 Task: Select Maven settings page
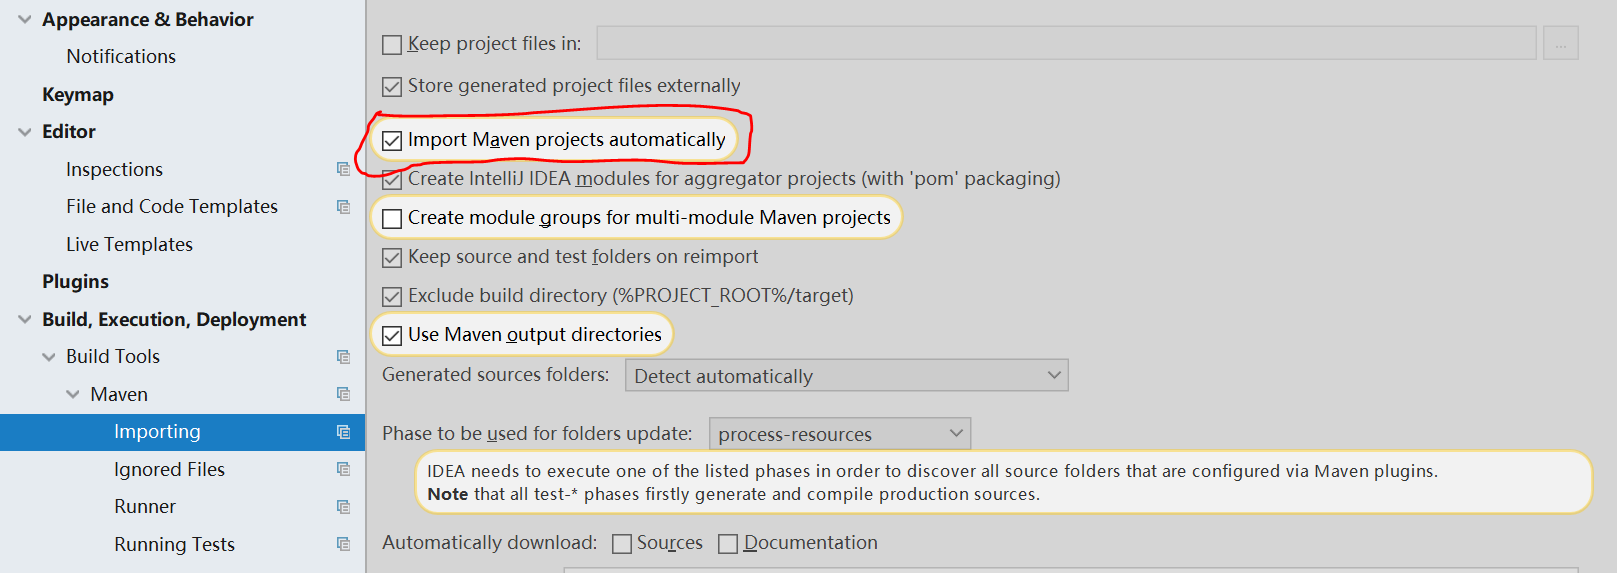(x=119, y=395)
